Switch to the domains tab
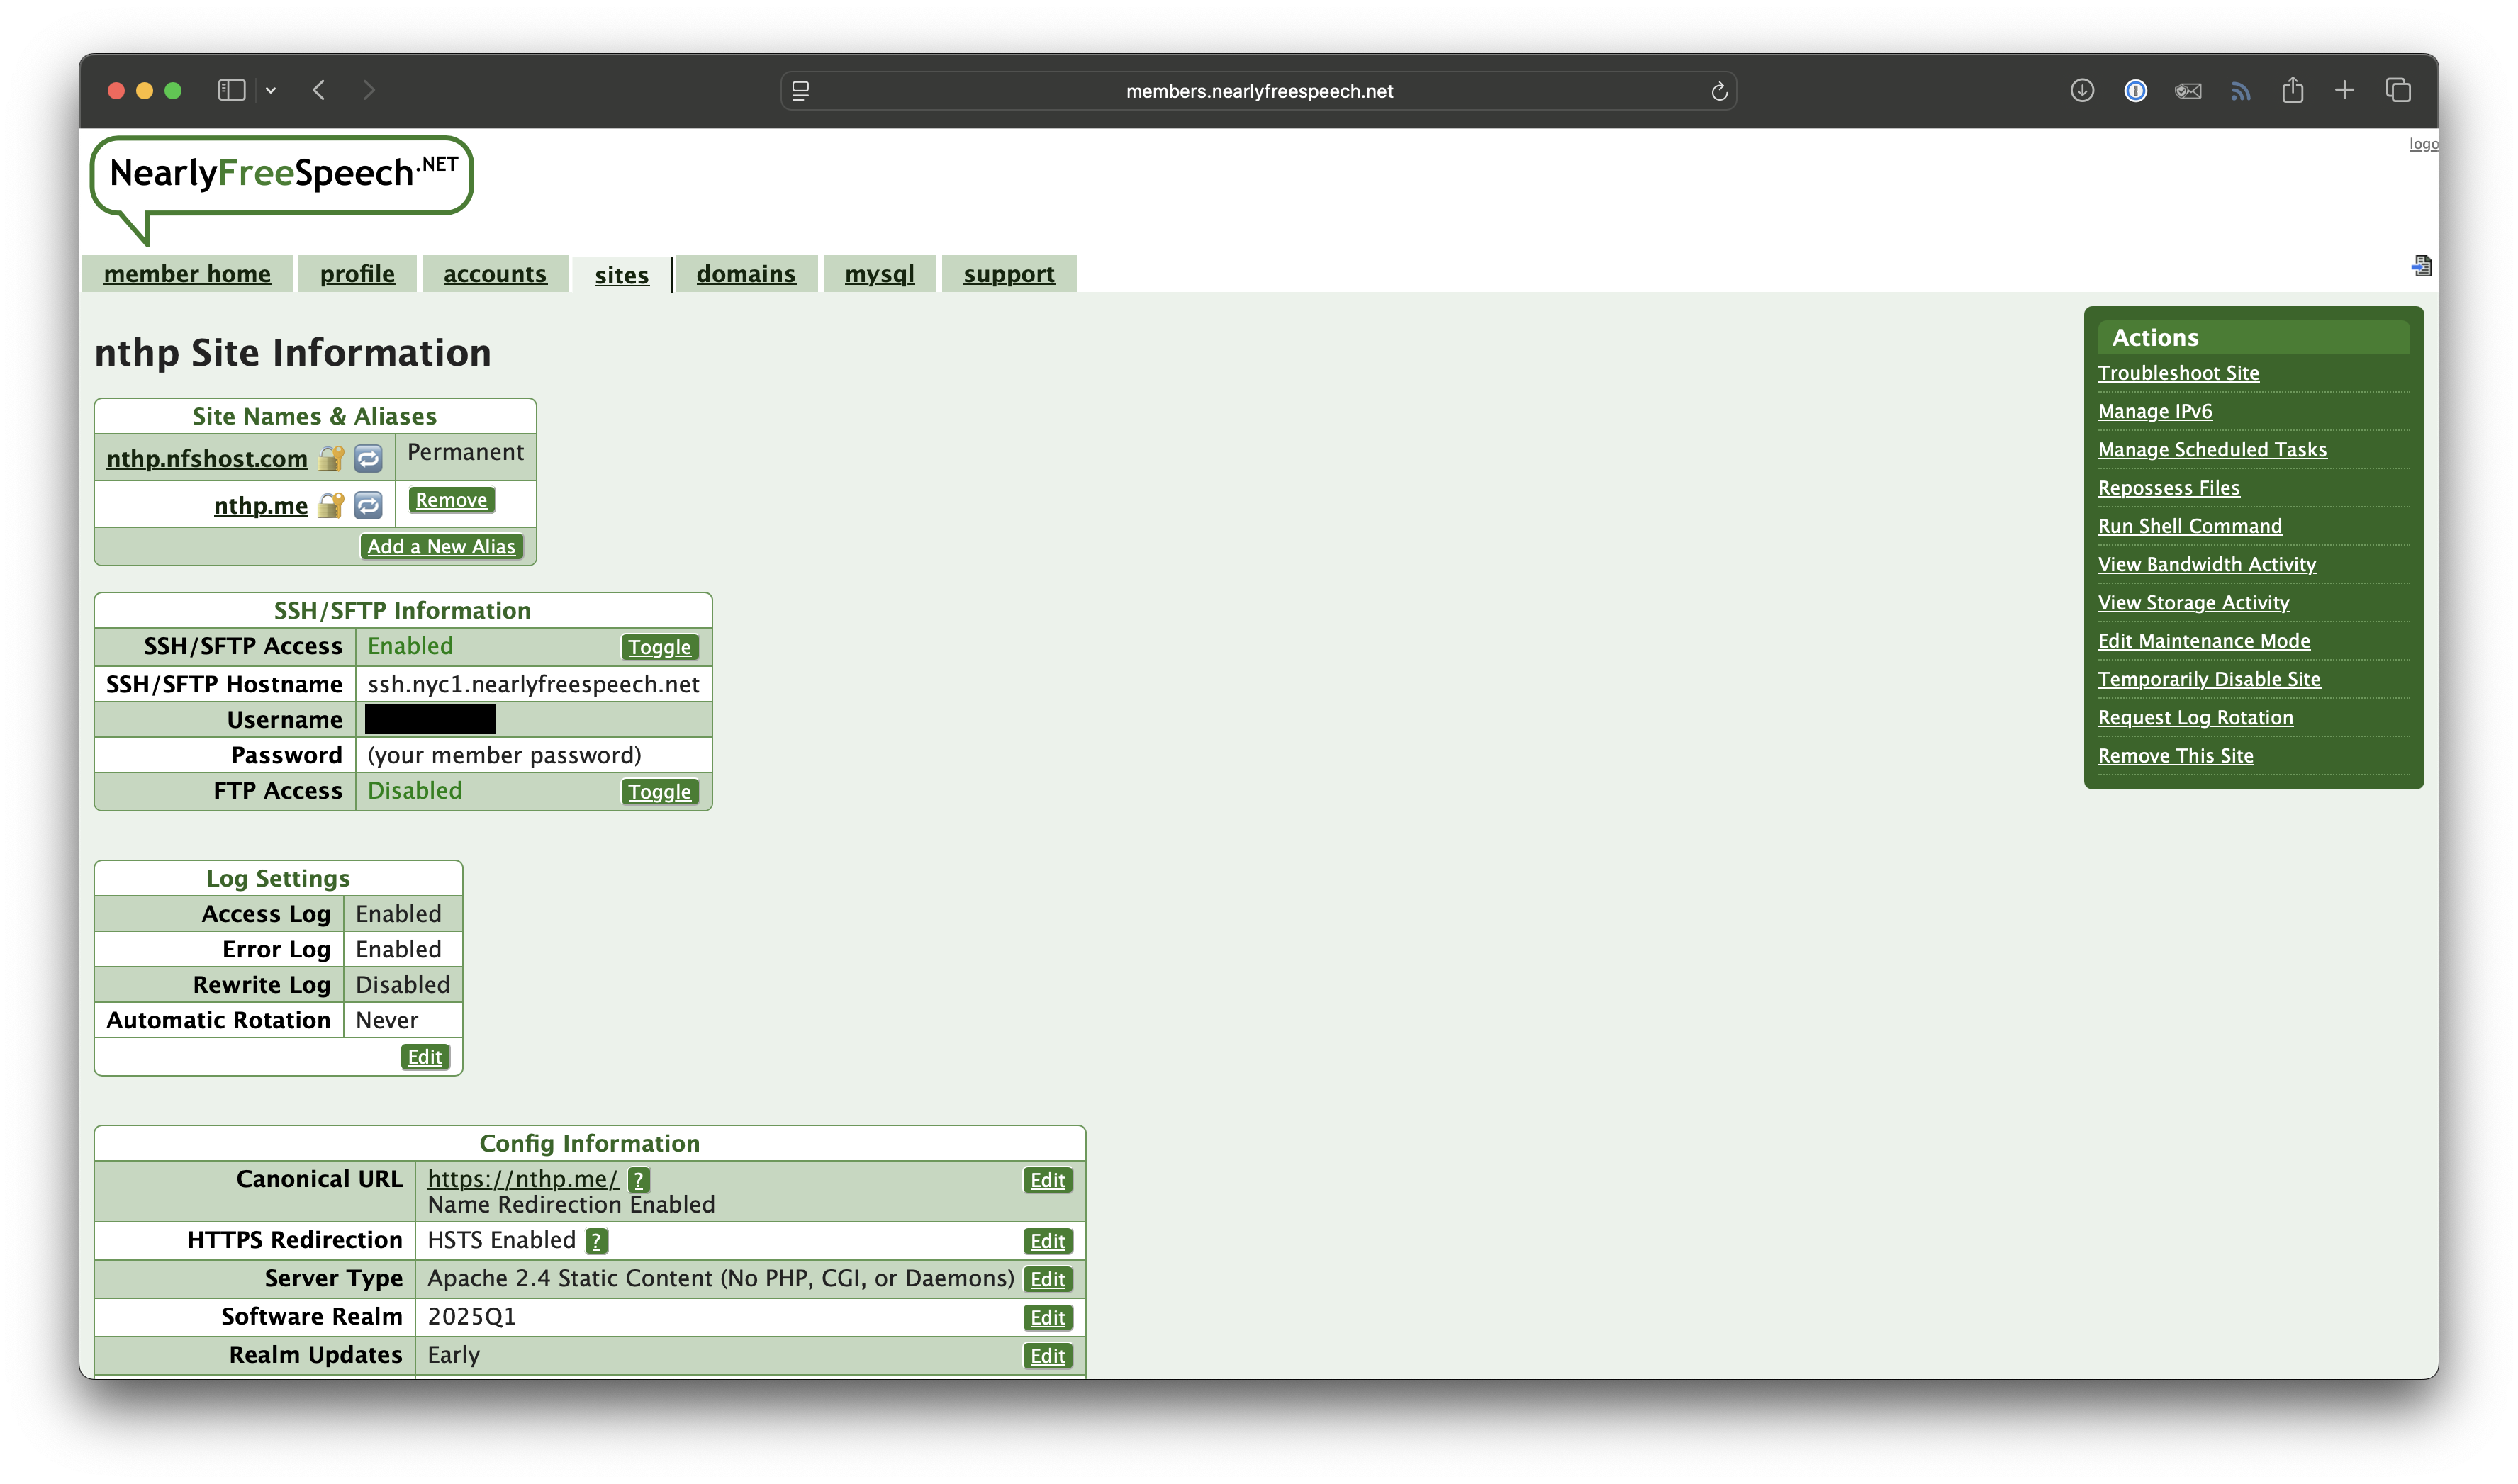Viewport: 2518px width, 1484px height. coord(745,274)
